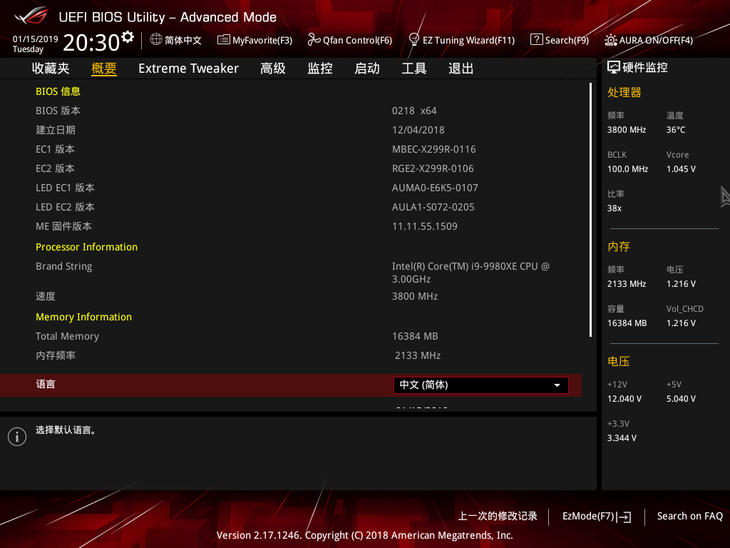The width and height of the screenshot is (730, 548).
Task: Switch to 收藏夹 tab
Action: pos(51,68)
